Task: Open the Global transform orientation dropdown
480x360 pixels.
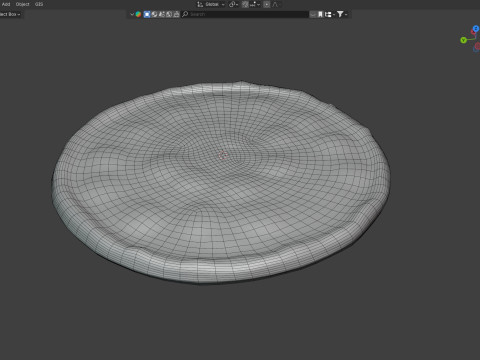Action: (215, 4)
